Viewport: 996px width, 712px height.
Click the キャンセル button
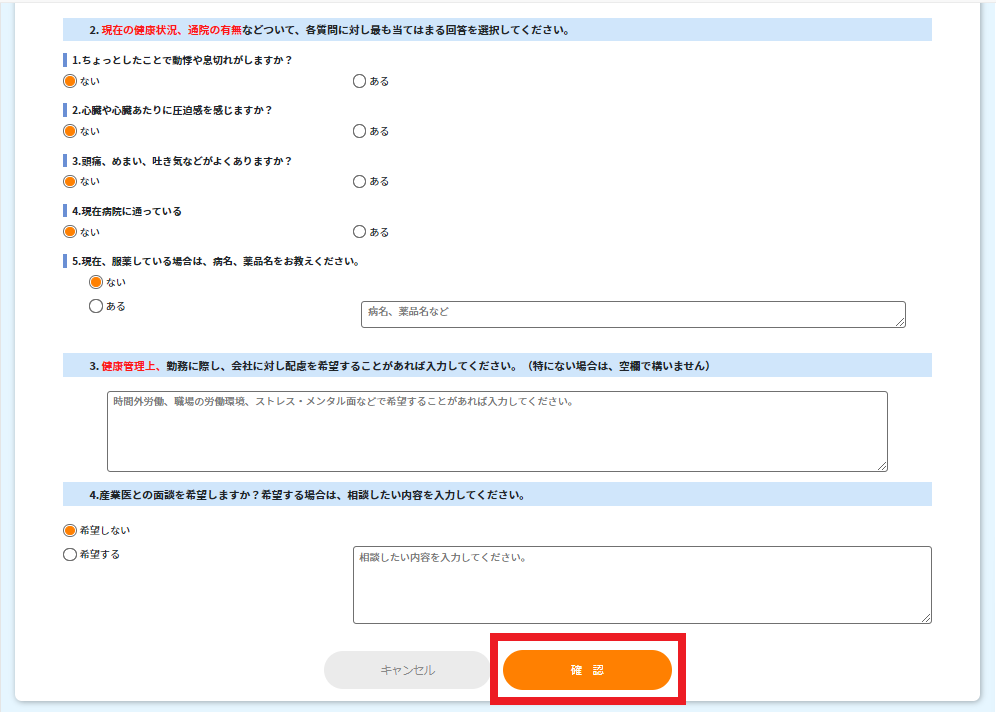(407, 670)
